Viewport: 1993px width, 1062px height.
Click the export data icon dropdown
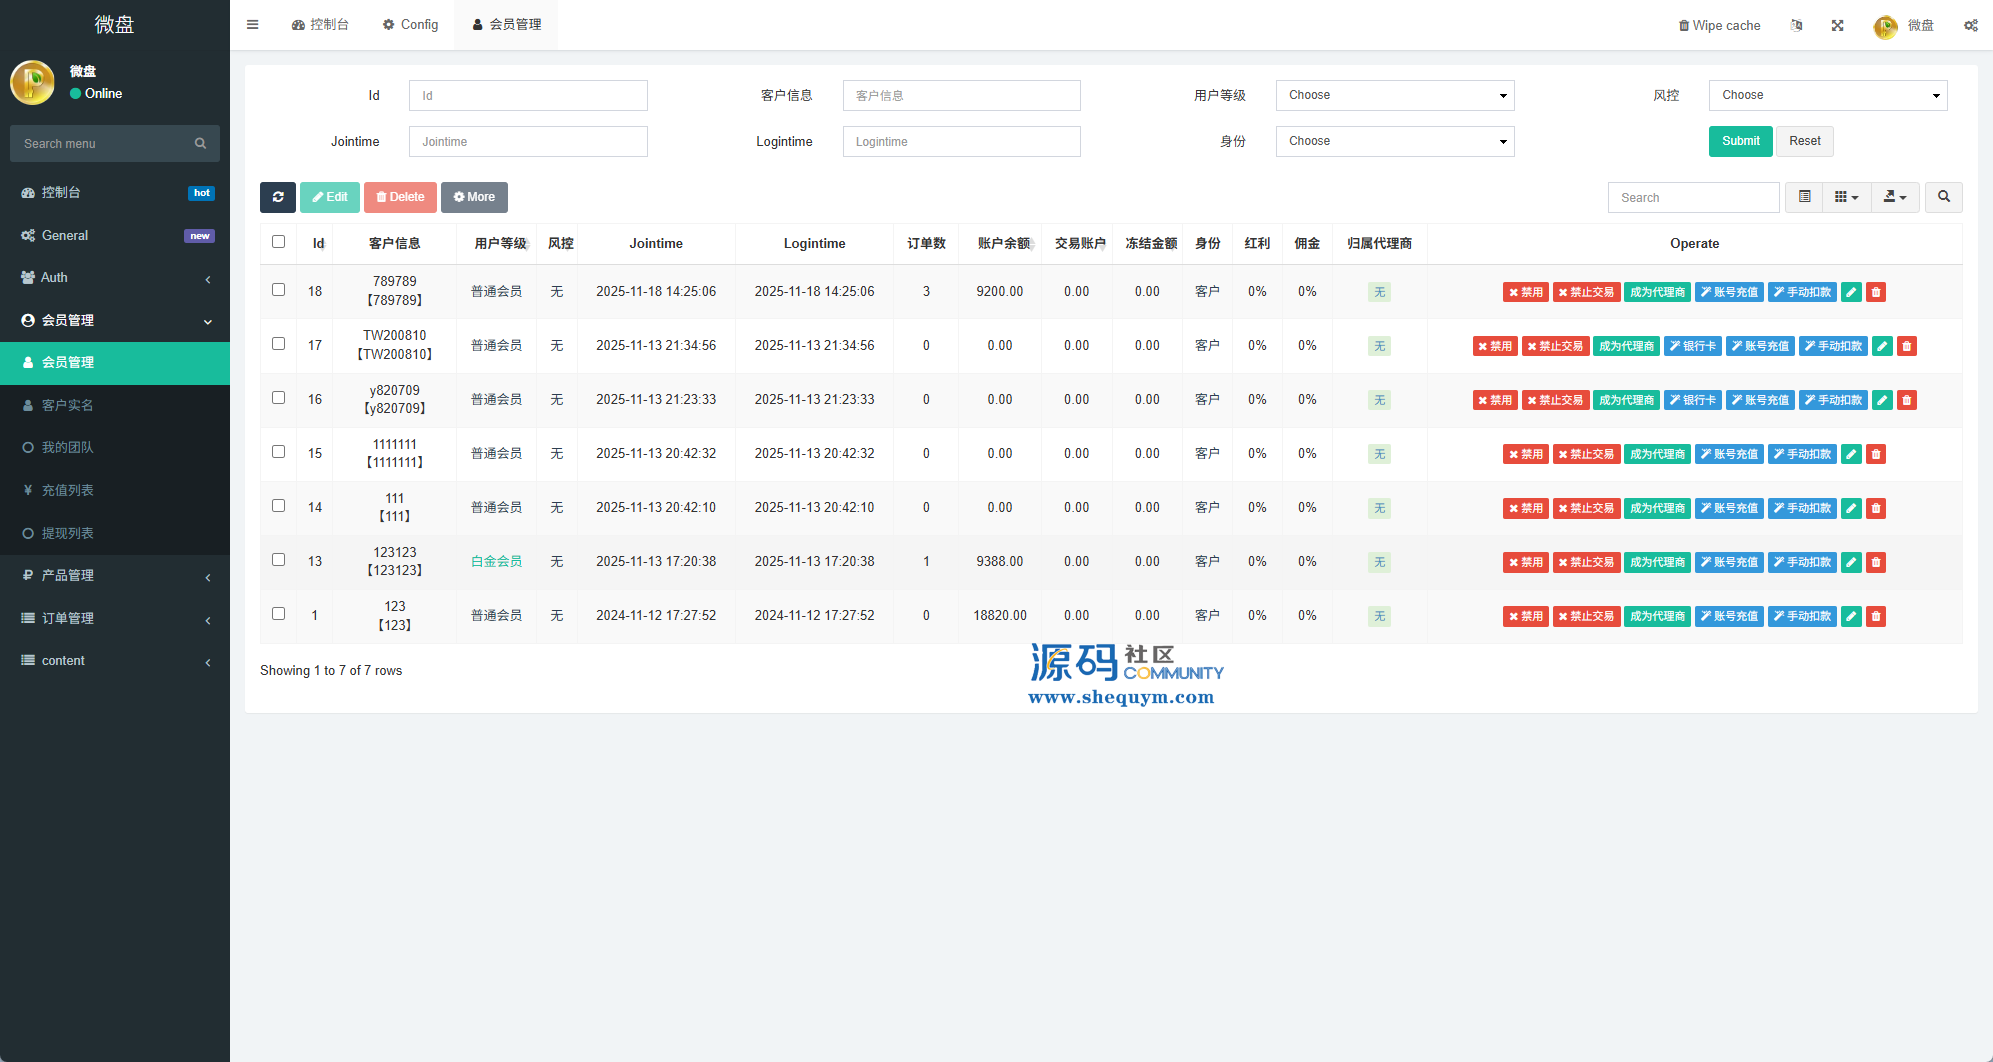click(x=1895, y=197)
